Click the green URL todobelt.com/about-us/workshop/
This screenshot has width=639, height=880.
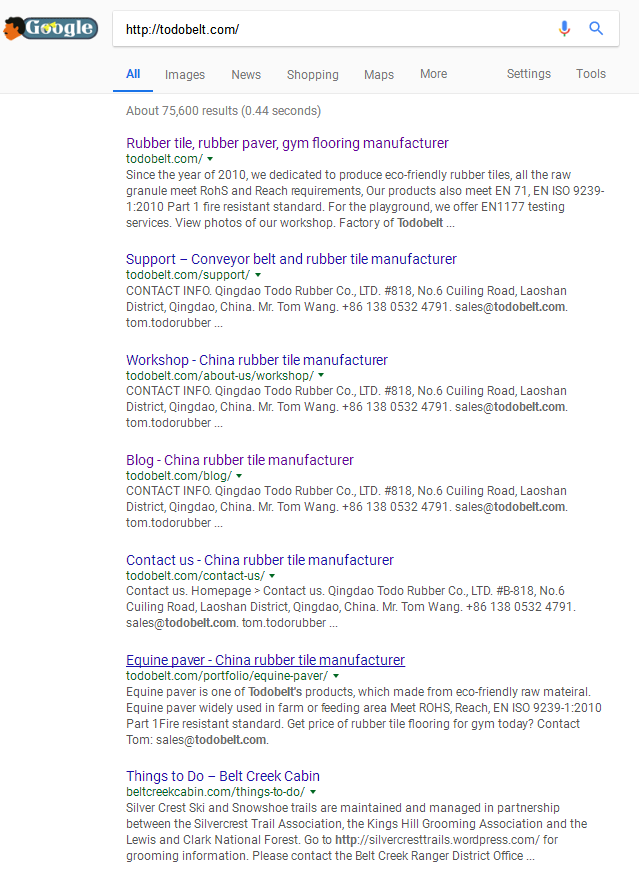pyautogui.click(x=220, y=375)
